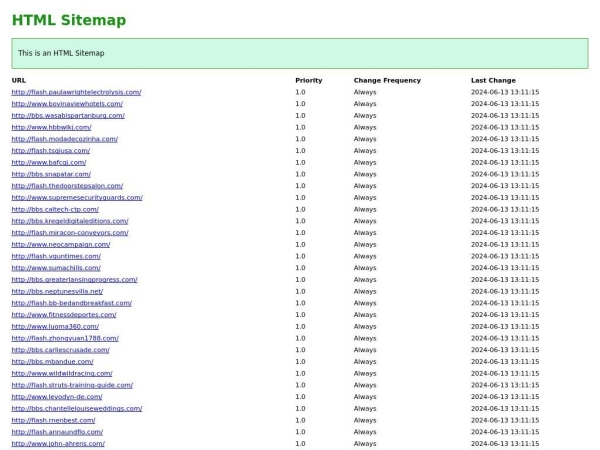Viewport: 600px width, 450px height.
Task: Click 'Always' in the chantellelouiseweddings row
Action: coord(365,409)
